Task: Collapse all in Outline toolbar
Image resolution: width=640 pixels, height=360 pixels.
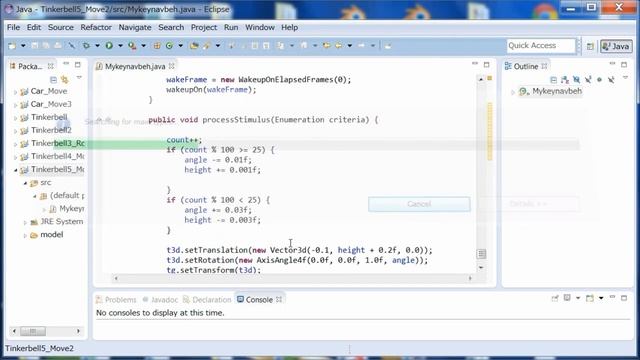Action: pyautogui.click(x=553, y=79)
